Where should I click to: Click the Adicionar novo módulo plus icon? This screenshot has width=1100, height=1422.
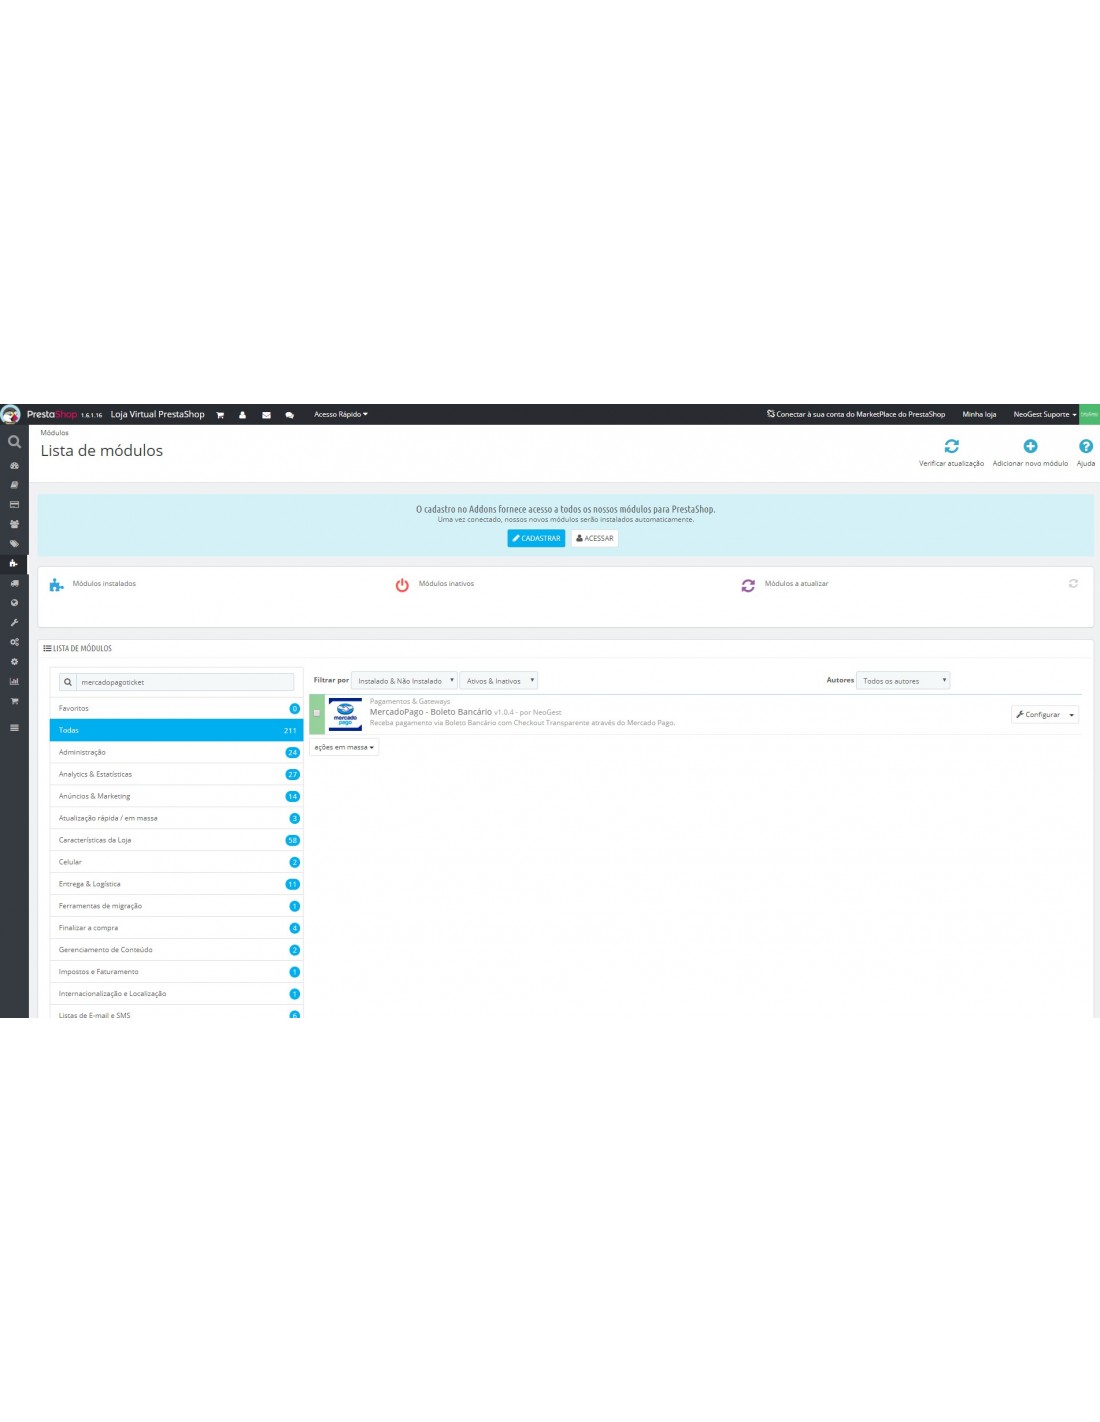pos(1030,447)
